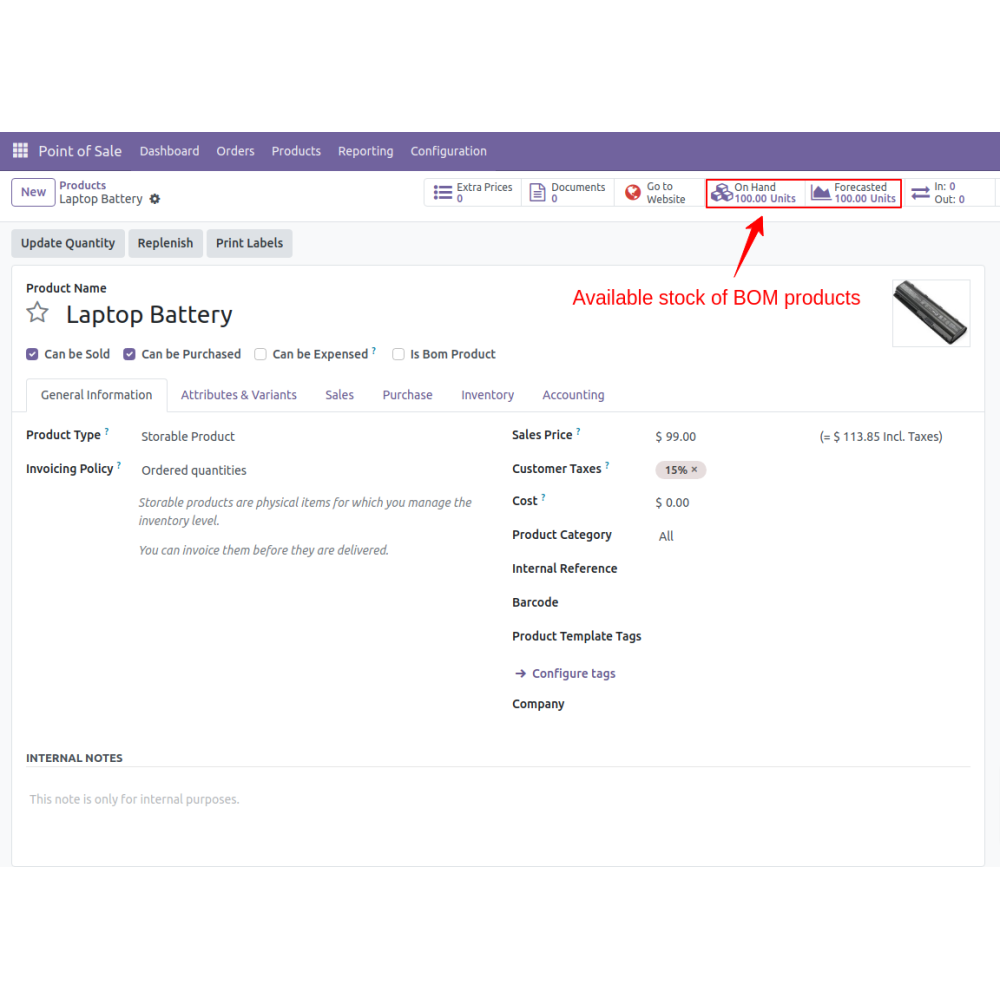The width and height of the screenshot is (1000, 1000).
Task: Open the Reporting menu
Action: pyautogui.click(x=365, y=151)
